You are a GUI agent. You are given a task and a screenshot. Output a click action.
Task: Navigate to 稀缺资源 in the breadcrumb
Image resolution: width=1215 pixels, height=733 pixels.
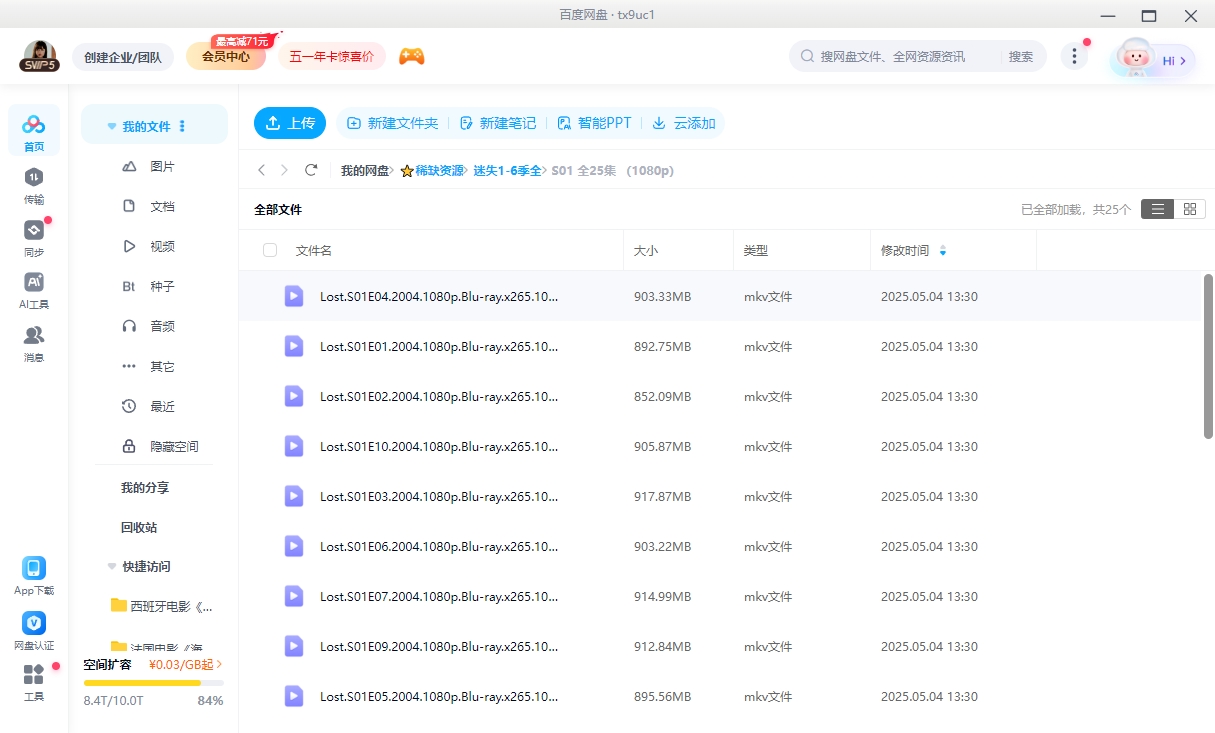click(439, 171)
